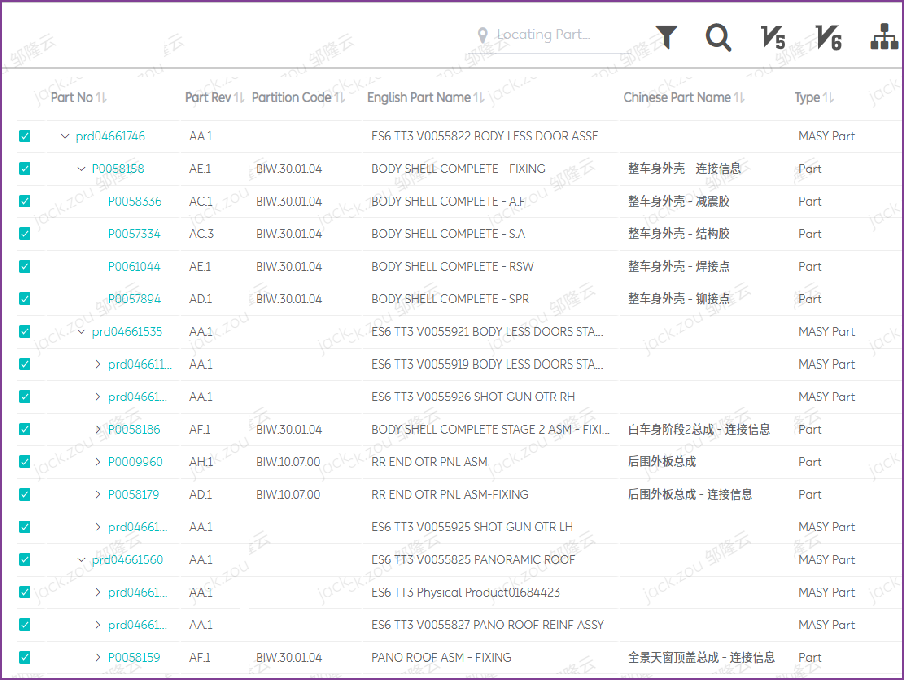Collapse the prd04661746 tree node
The image size is (904, 680).
coord(66,136)
